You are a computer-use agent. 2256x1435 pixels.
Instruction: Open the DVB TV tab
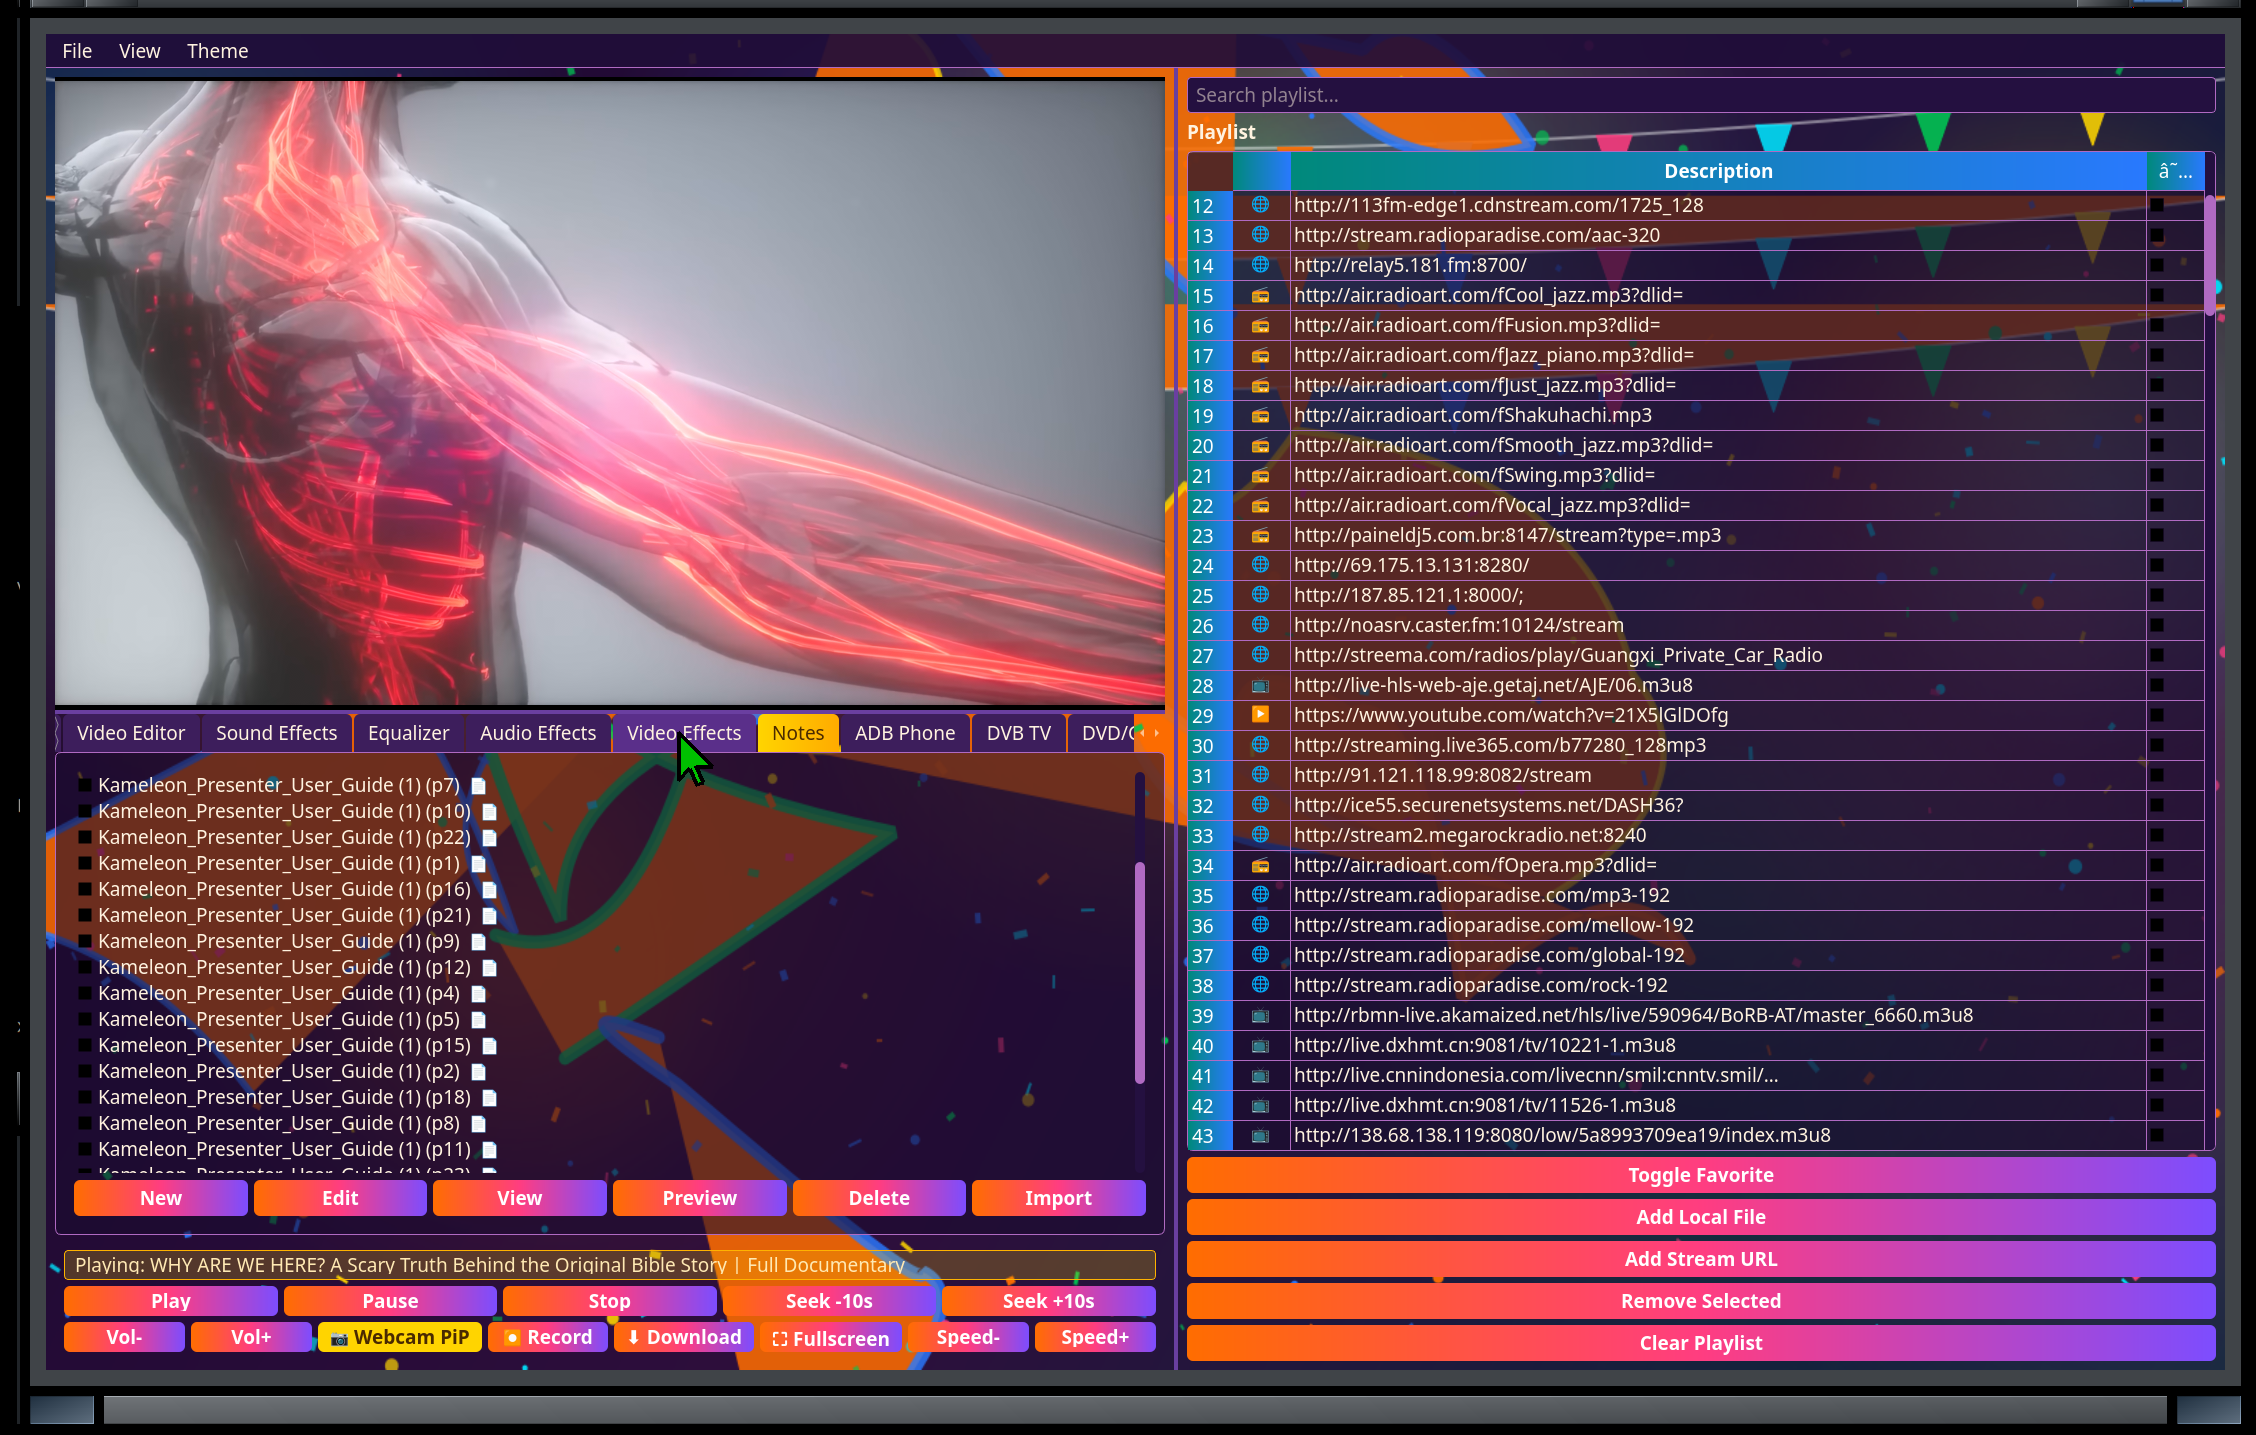coord(1019,733)
